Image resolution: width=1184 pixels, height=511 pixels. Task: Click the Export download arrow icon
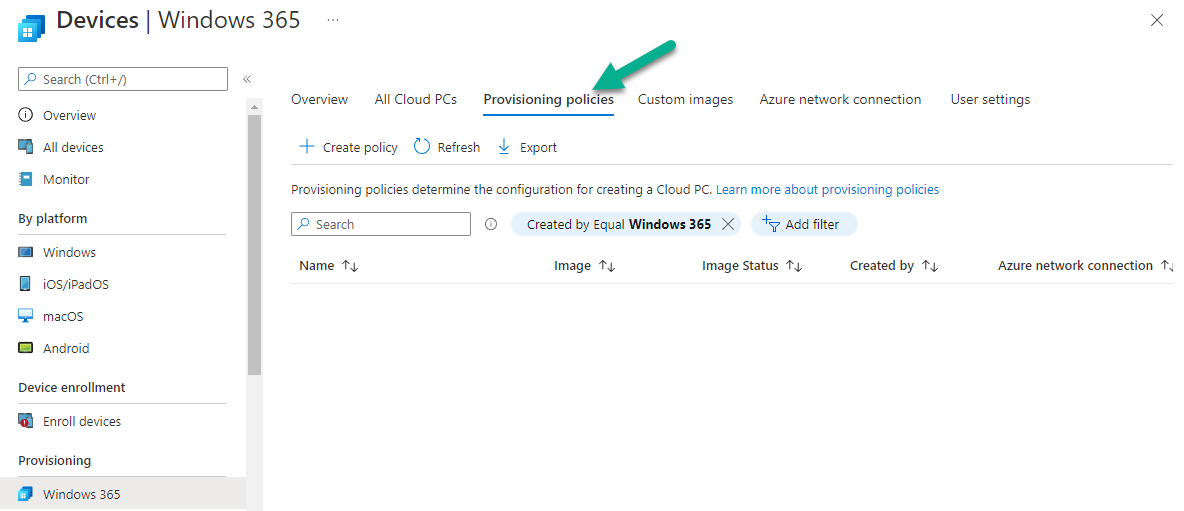click(x=504, y=147)
